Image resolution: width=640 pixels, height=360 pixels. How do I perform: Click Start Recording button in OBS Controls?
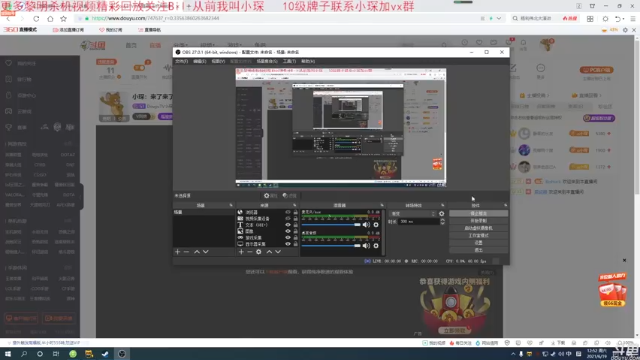pyautogui.click(x=478, y=221)
